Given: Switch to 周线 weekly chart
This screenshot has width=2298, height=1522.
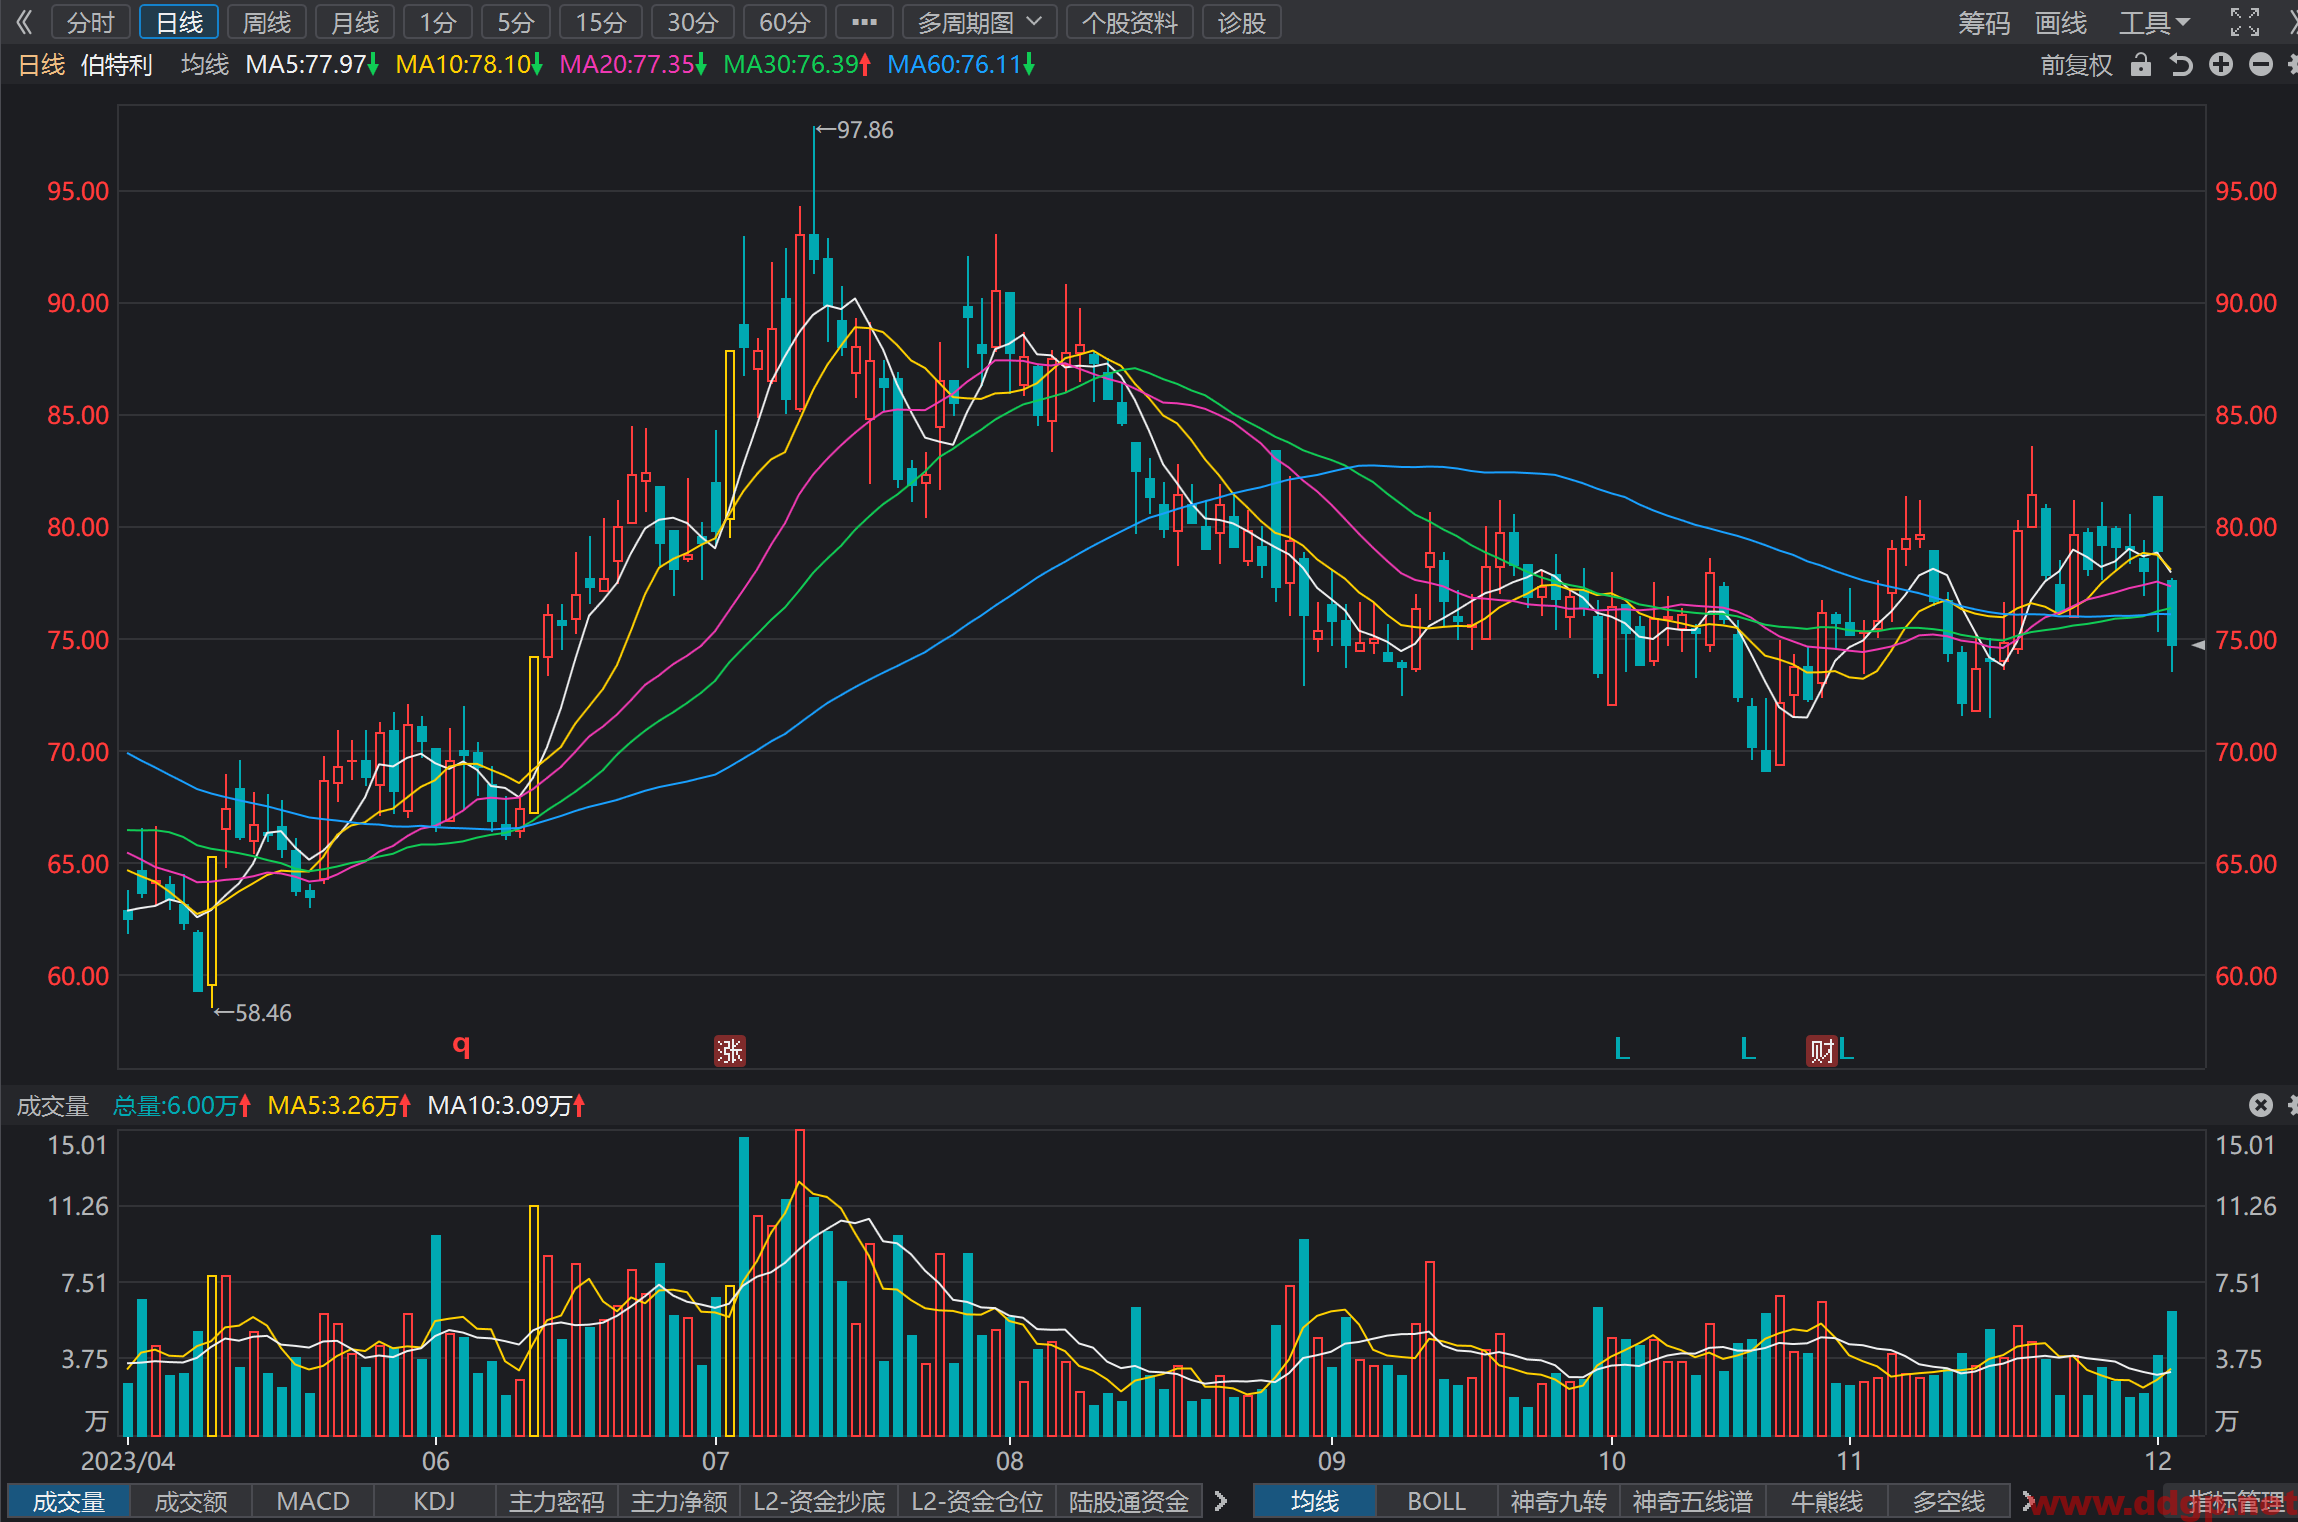Looking at the screenshot, I should tap(267, 22).
